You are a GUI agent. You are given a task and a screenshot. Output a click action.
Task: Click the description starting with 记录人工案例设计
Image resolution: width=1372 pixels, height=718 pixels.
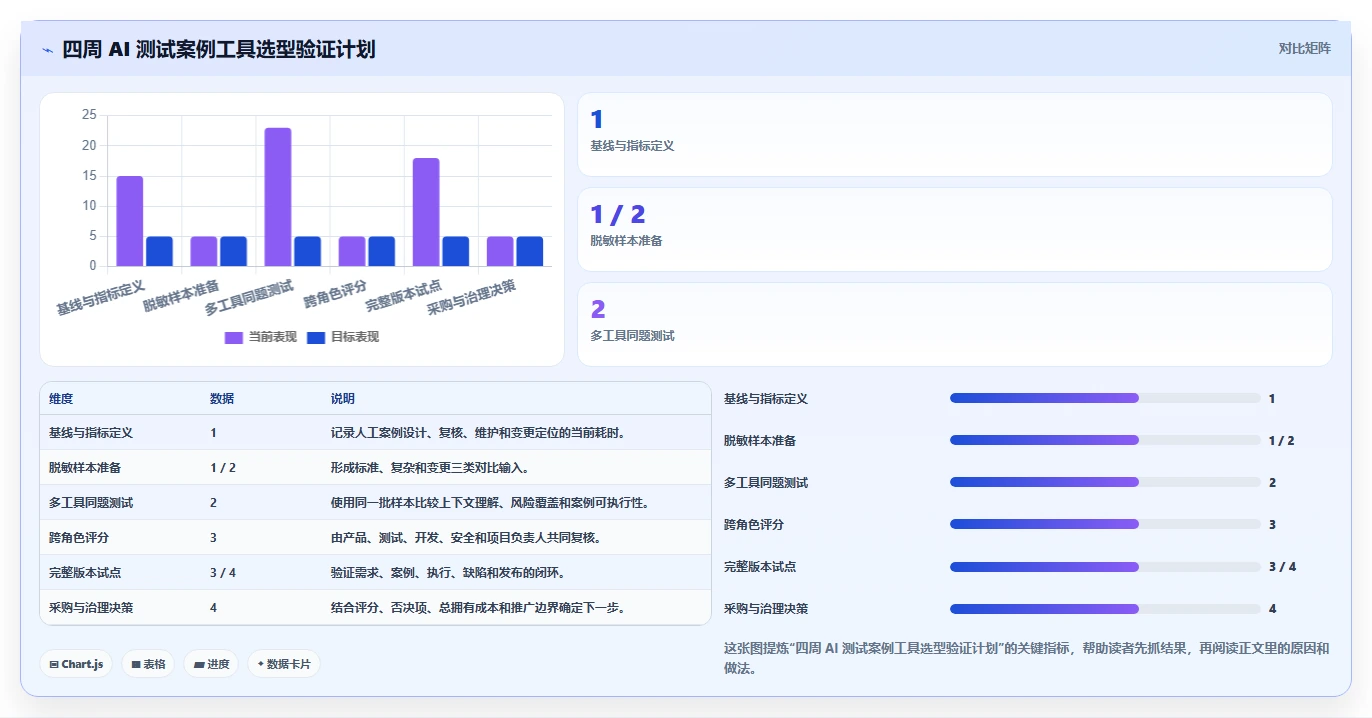coord(479,433)
